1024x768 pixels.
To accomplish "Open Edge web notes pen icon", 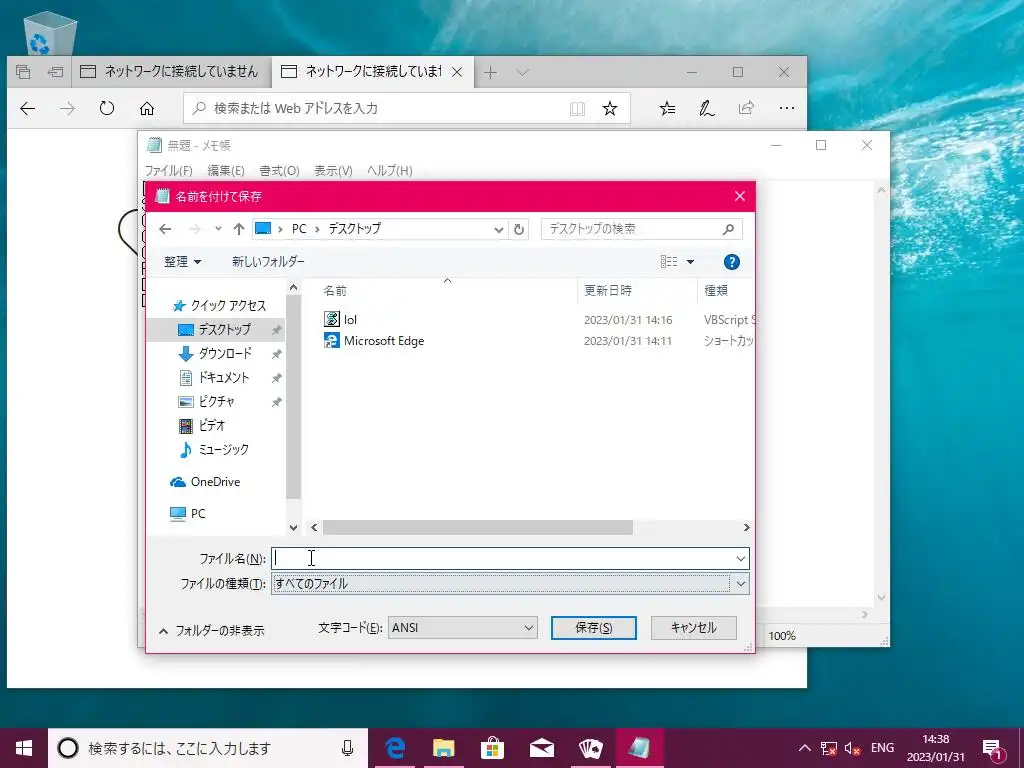I will [707, 108].
